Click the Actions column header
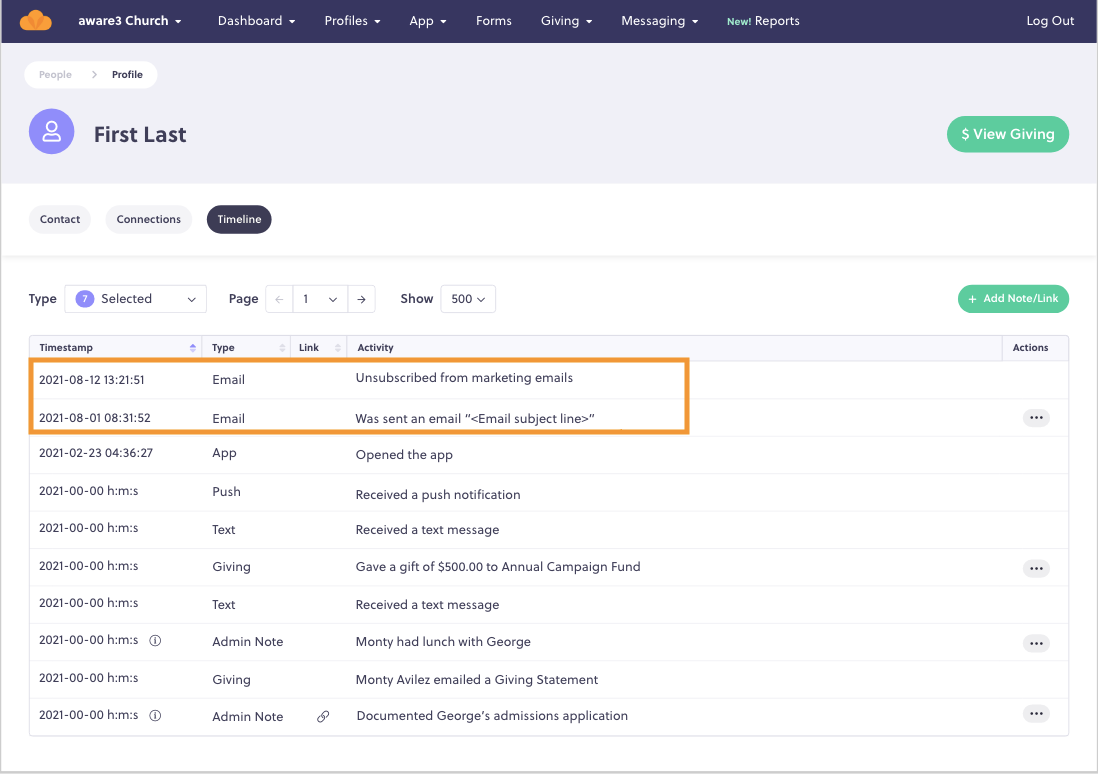The height and width of the screenshot is (774, 1098). pos(1030,348)
